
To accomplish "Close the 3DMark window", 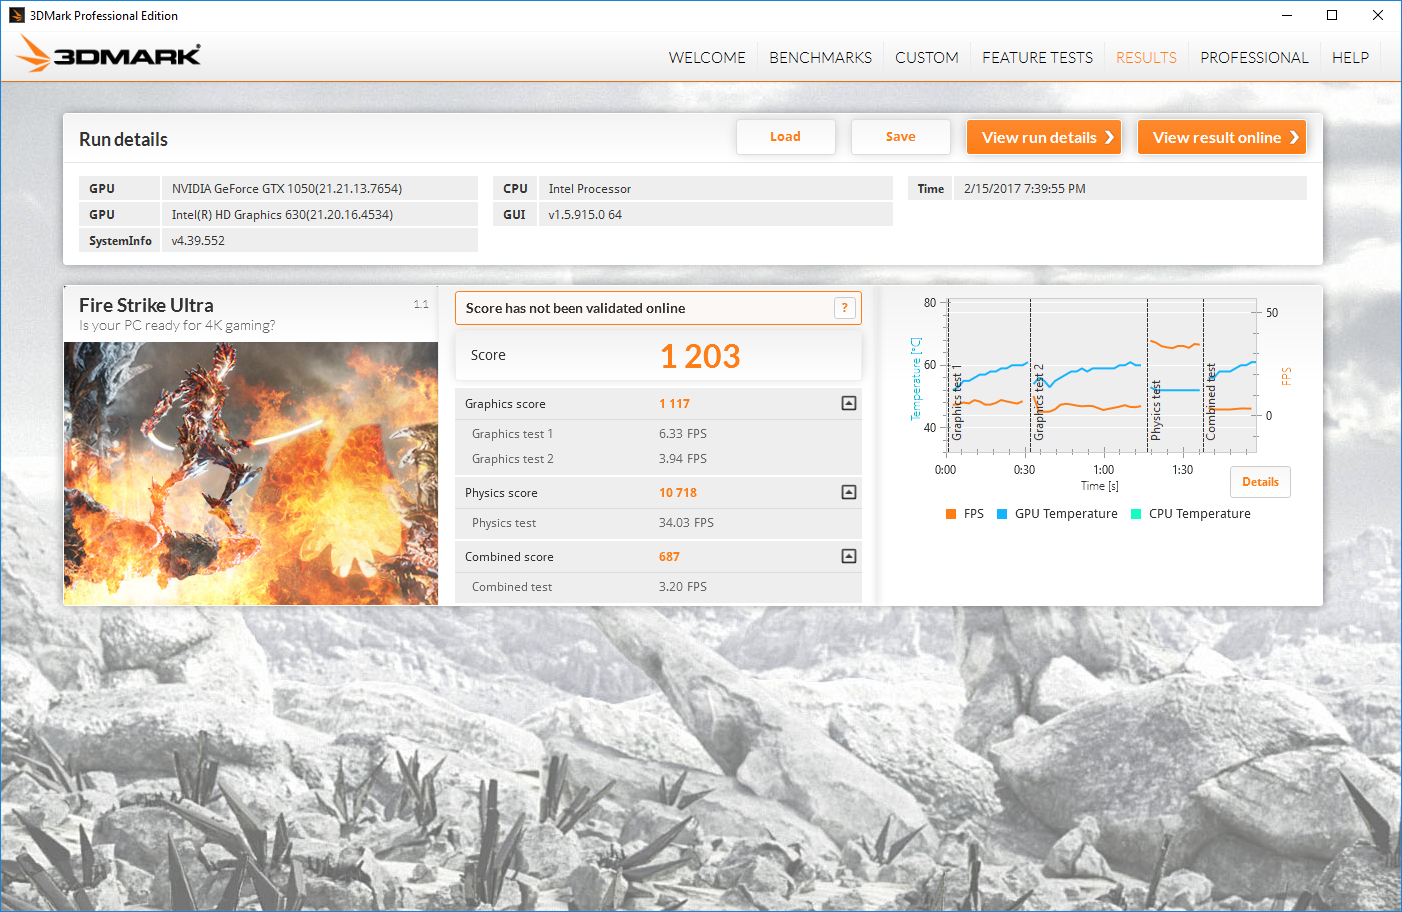I will click(x=1378, y=15).
